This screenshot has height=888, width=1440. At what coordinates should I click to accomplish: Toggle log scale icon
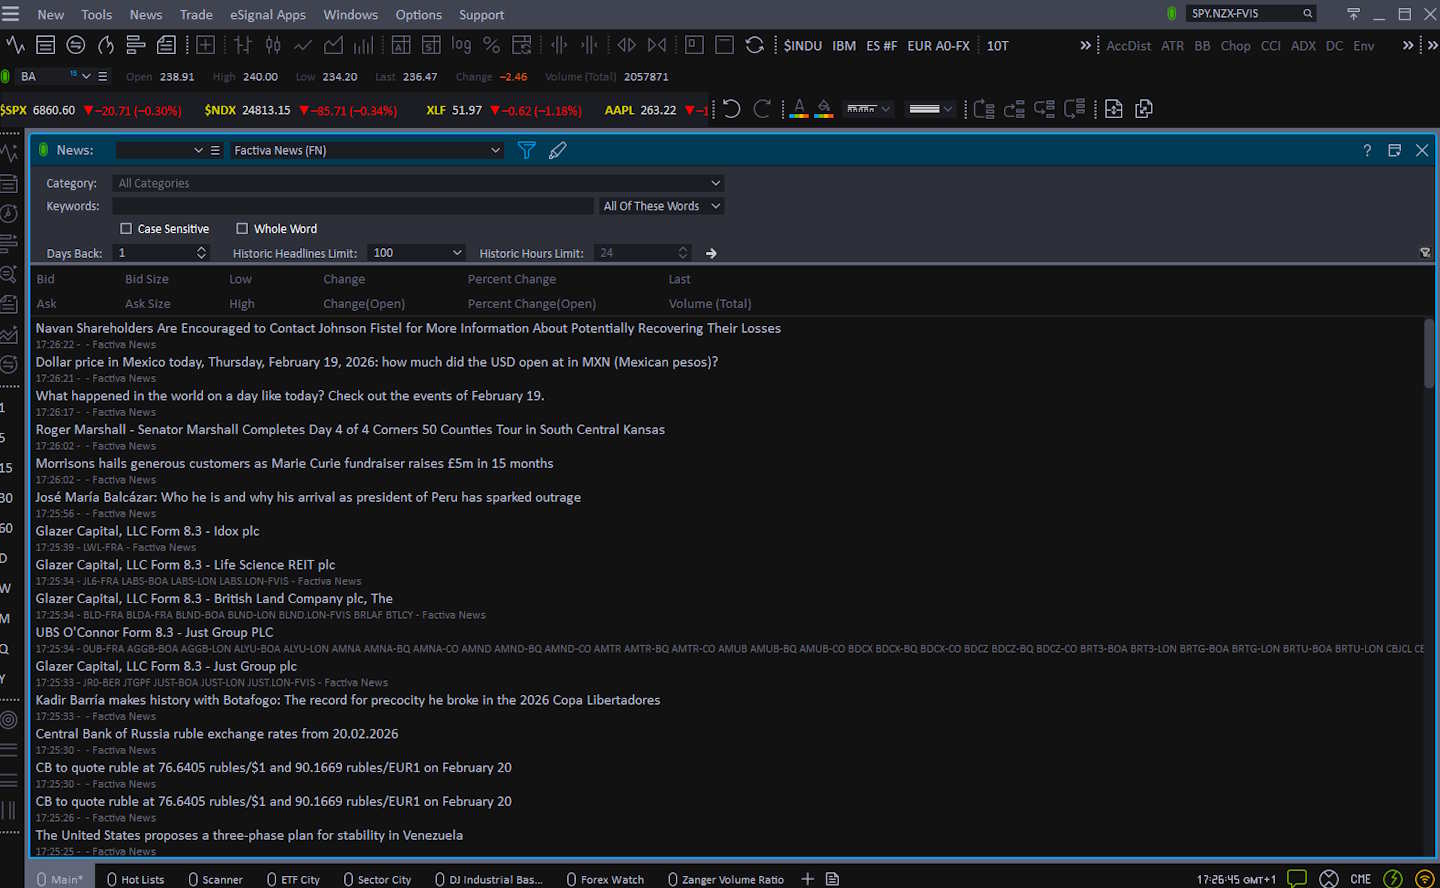(461, 45)
